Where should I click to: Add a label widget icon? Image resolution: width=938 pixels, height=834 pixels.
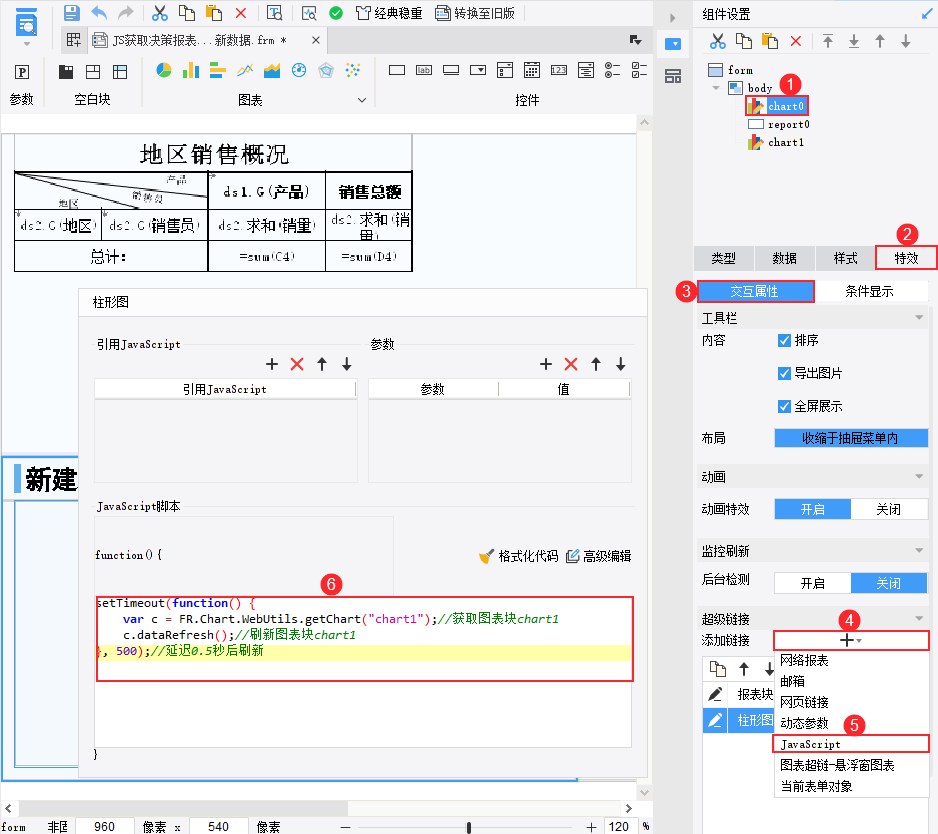(424, 70)
